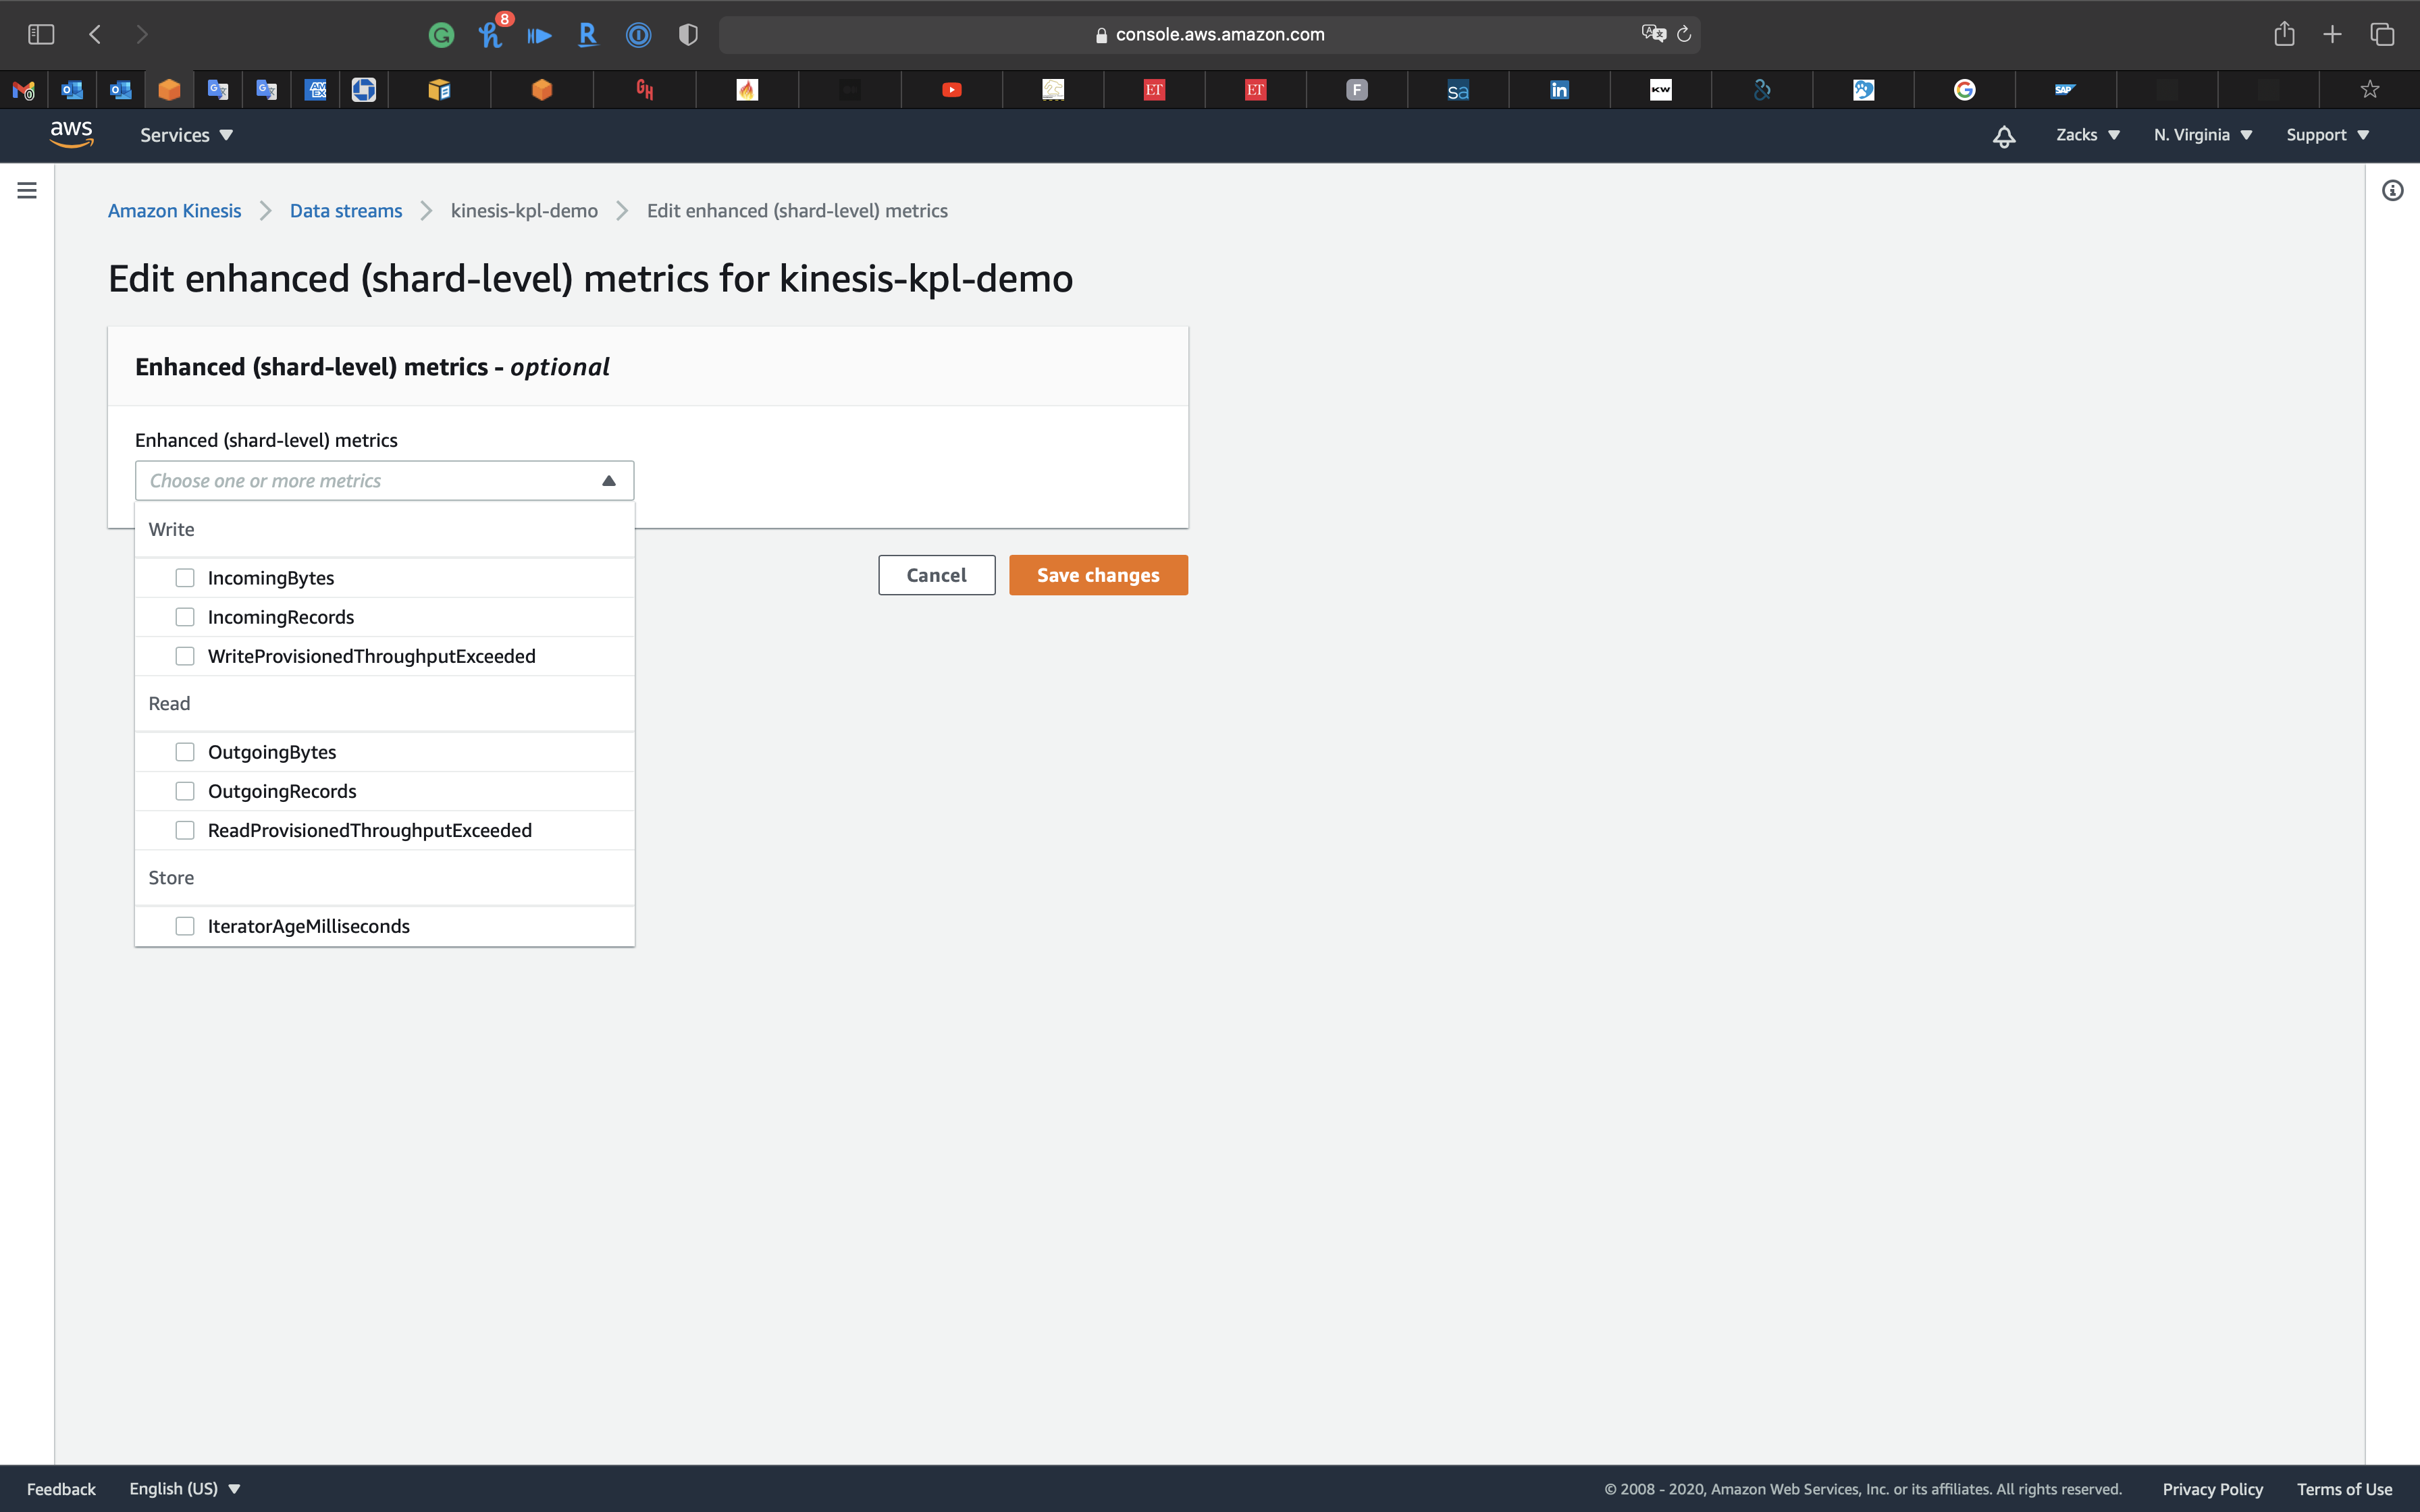This screenshot has height=1512, width=2420.
Task: Expand the N. Virginia region dropdown
Action: pos(2202,135)
